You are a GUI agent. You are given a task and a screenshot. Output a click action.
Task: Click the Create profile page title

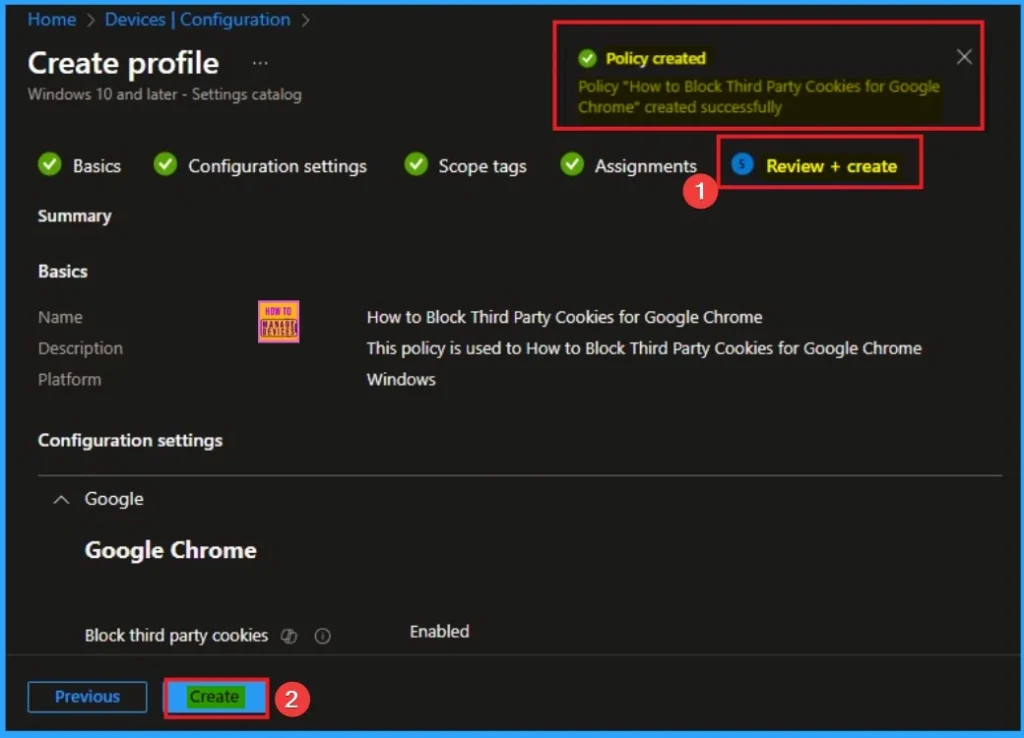coord(123,63)
